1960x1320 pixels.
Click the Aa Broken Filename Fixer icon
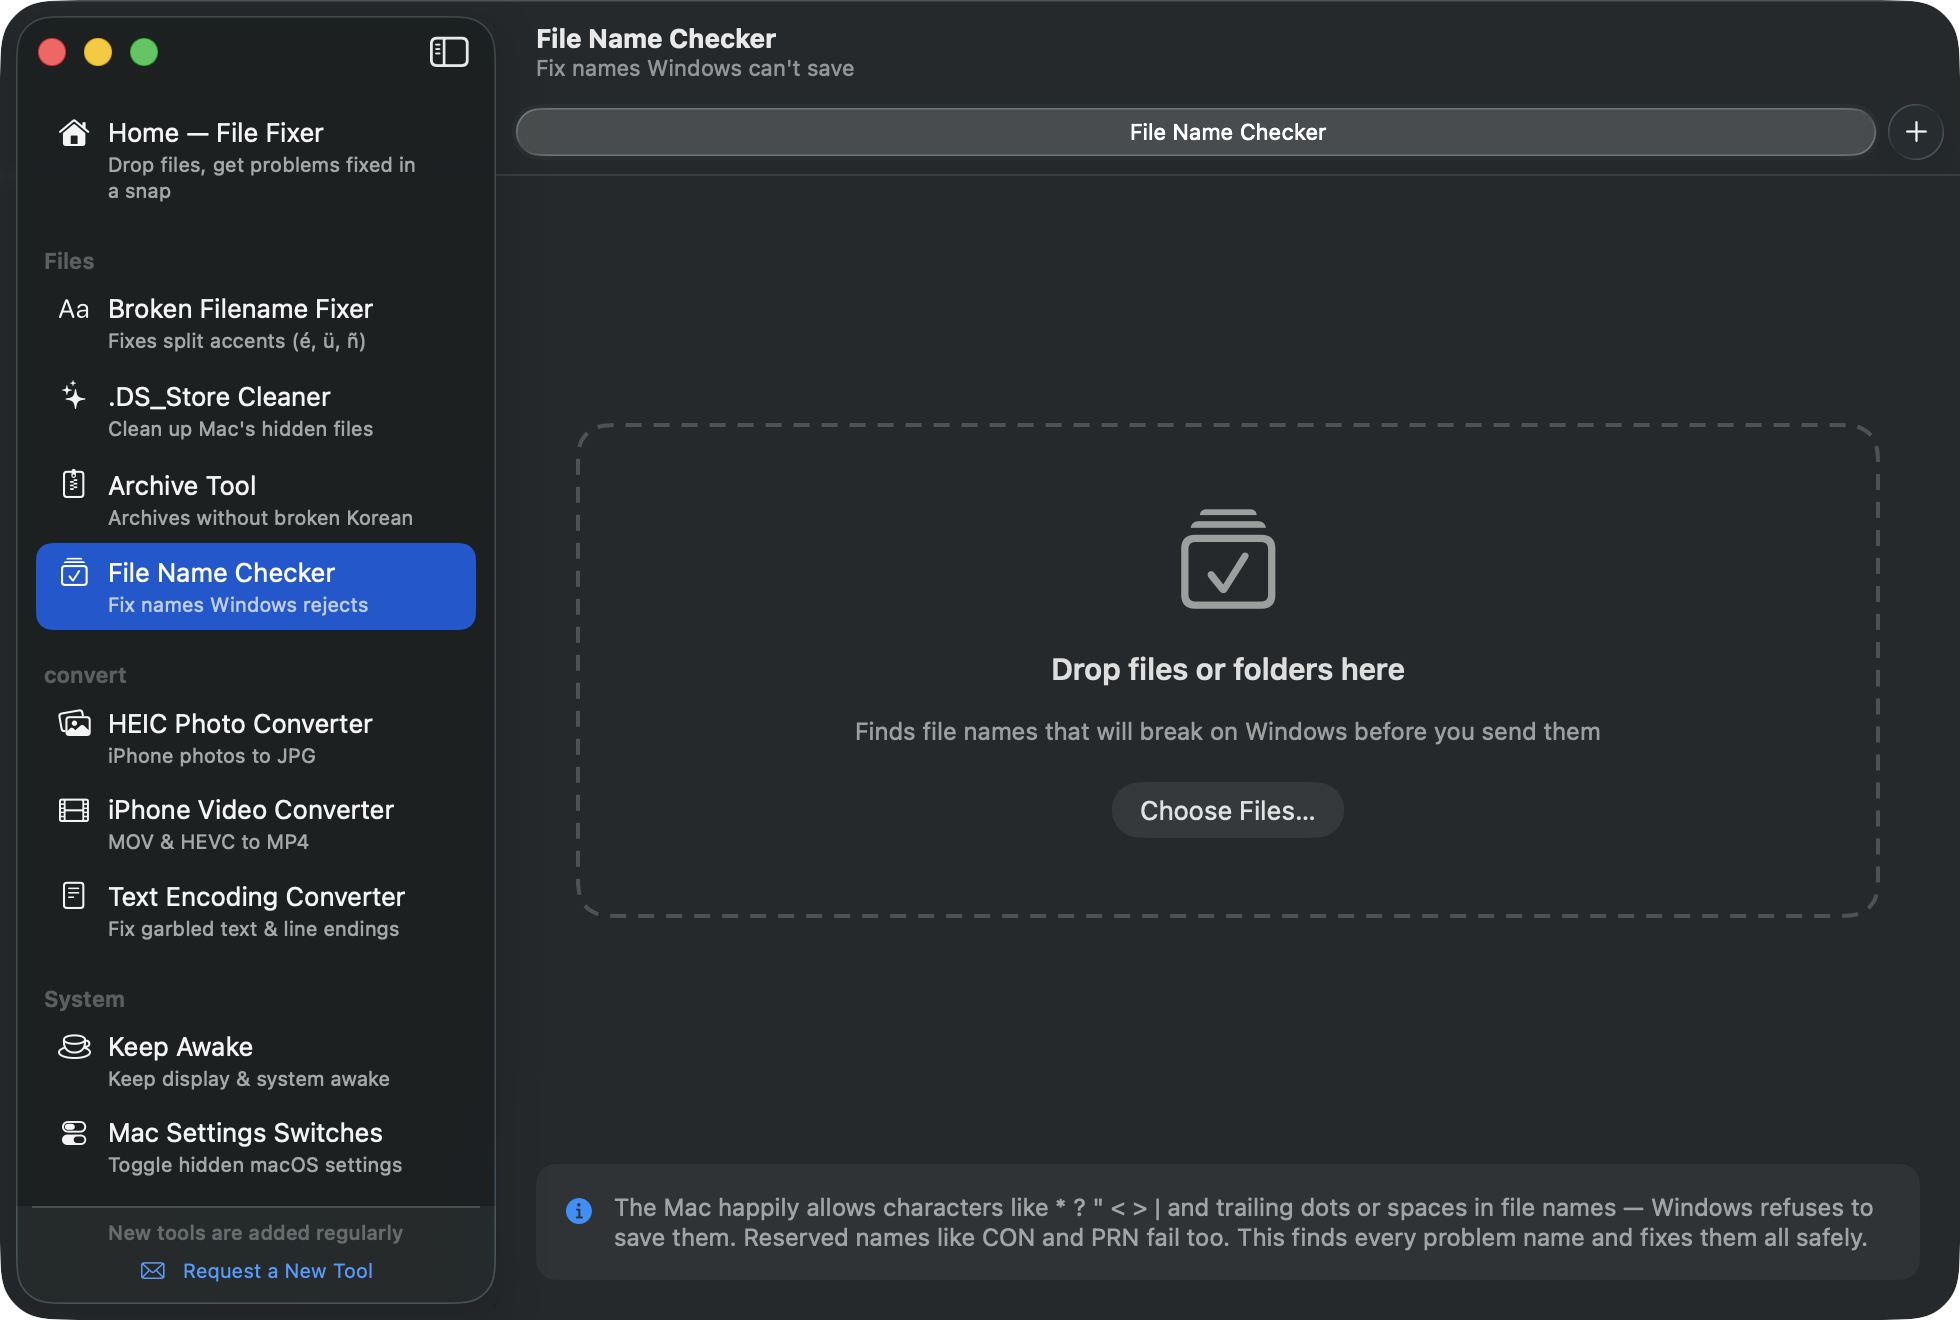(x=74, y=309)
